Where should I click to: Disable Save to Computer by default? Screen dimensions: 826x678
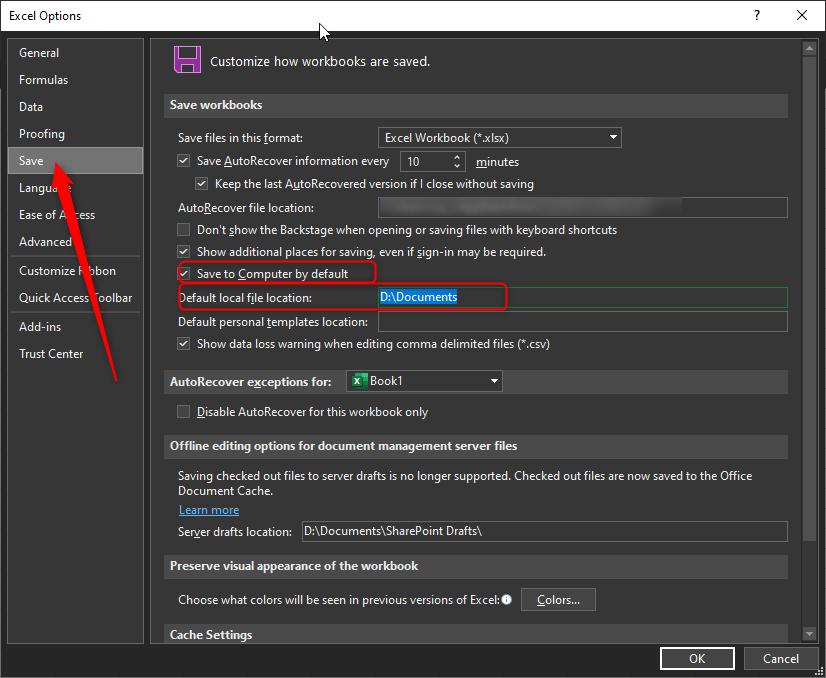[184, 272]
